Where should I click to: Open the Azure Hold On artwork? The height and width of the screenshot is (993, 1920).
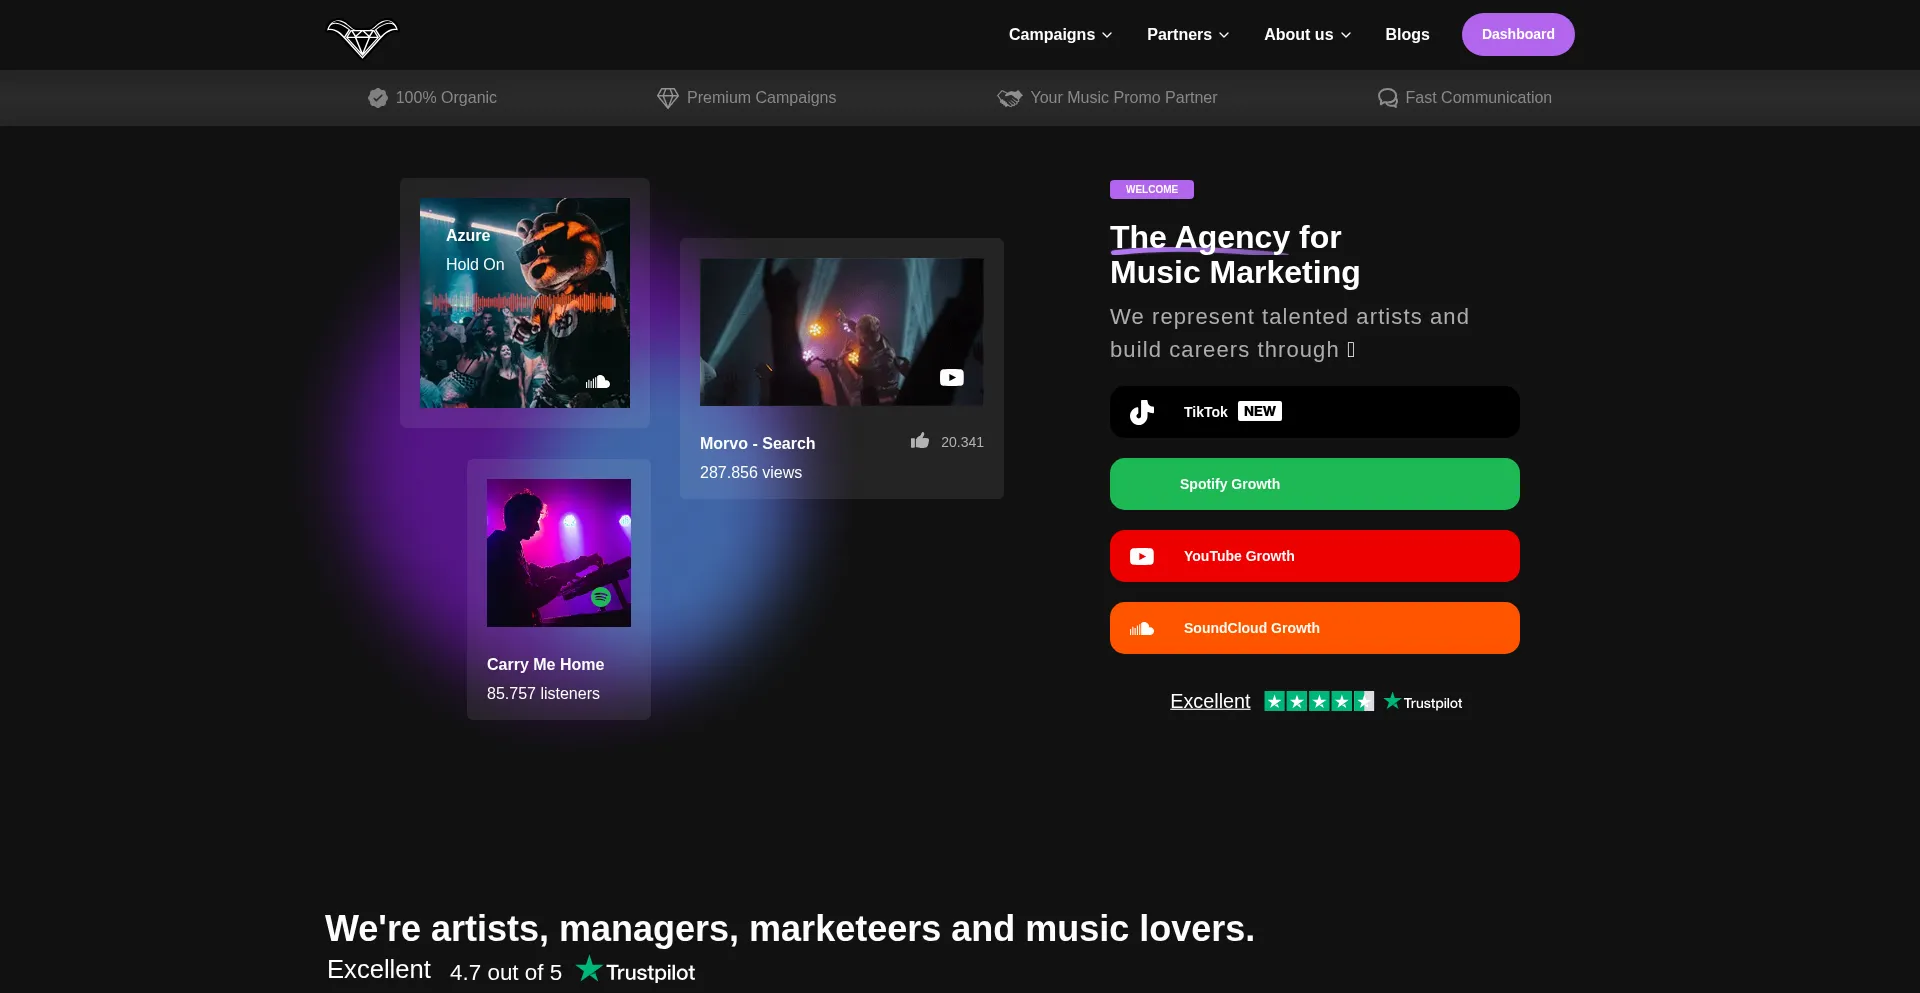525,303
